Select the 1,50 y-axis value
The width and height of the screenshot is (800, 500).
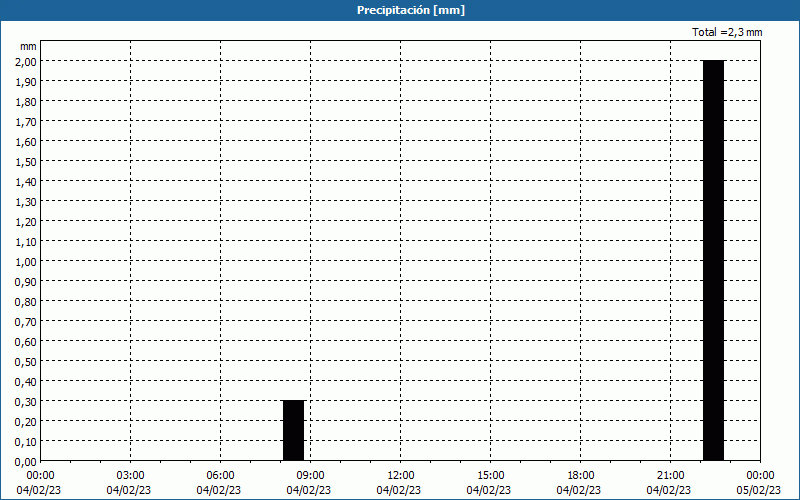tap(27, 162)
